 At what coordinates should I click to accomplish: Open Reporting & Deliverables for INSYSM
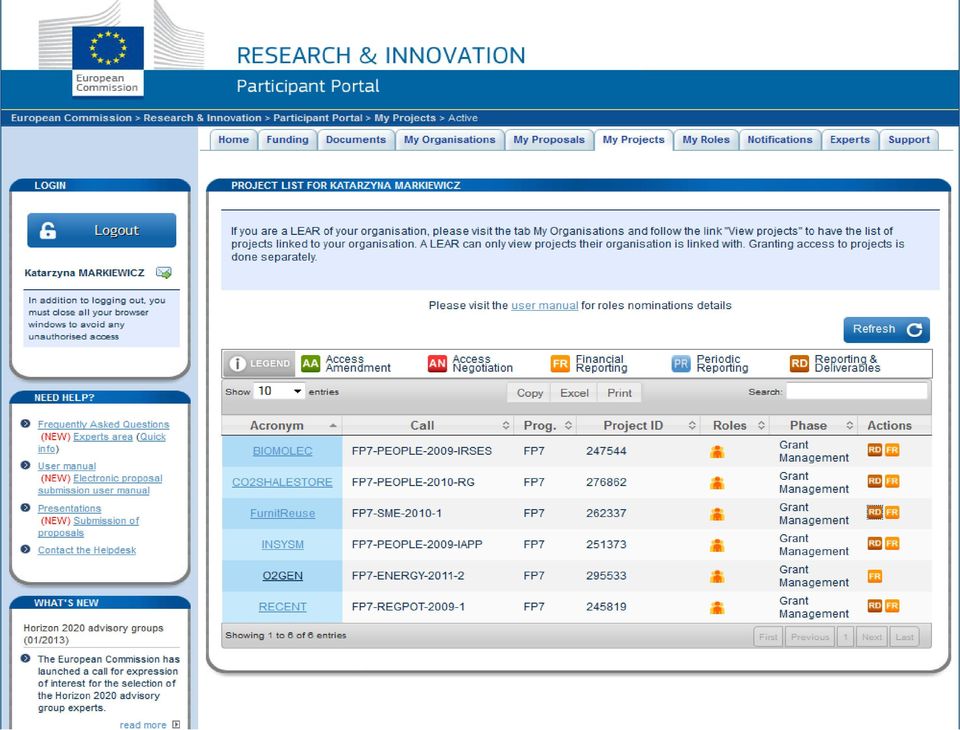pos(874,544)
